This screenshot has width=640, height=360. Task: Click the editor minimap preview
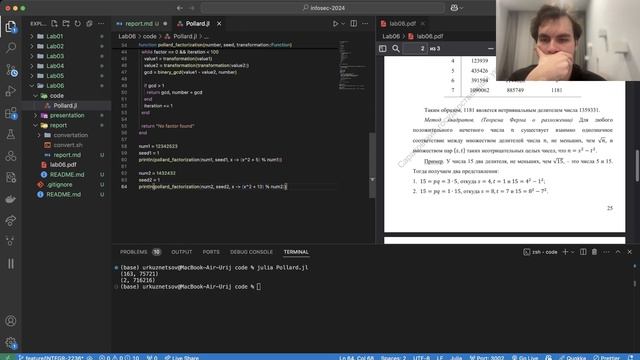click(352, 65)
